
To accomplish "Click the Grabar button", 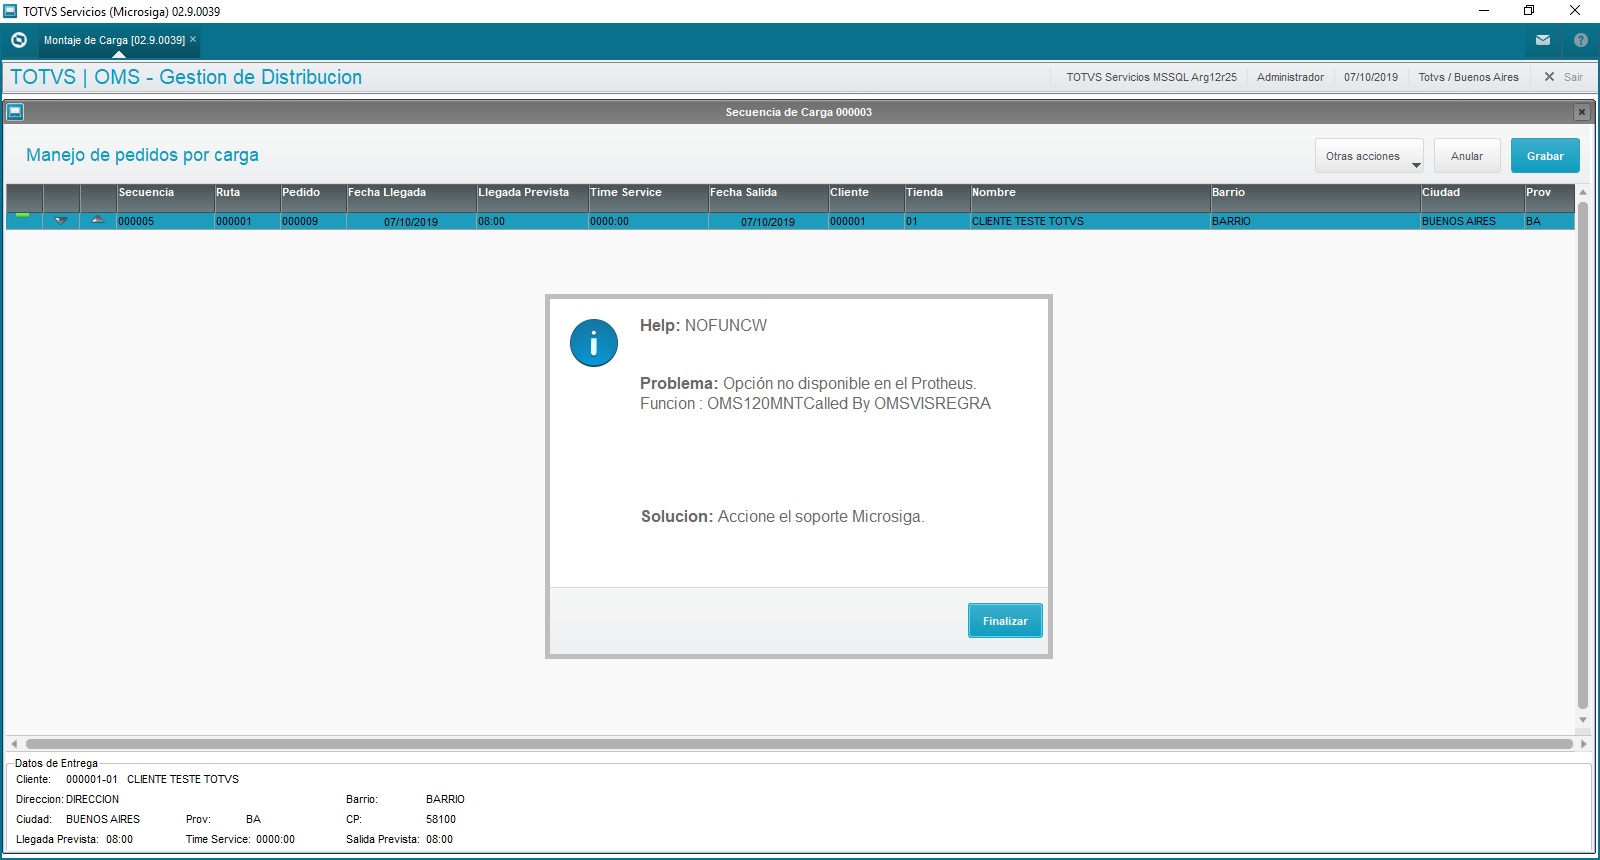I will click(x=1545, y=156).
